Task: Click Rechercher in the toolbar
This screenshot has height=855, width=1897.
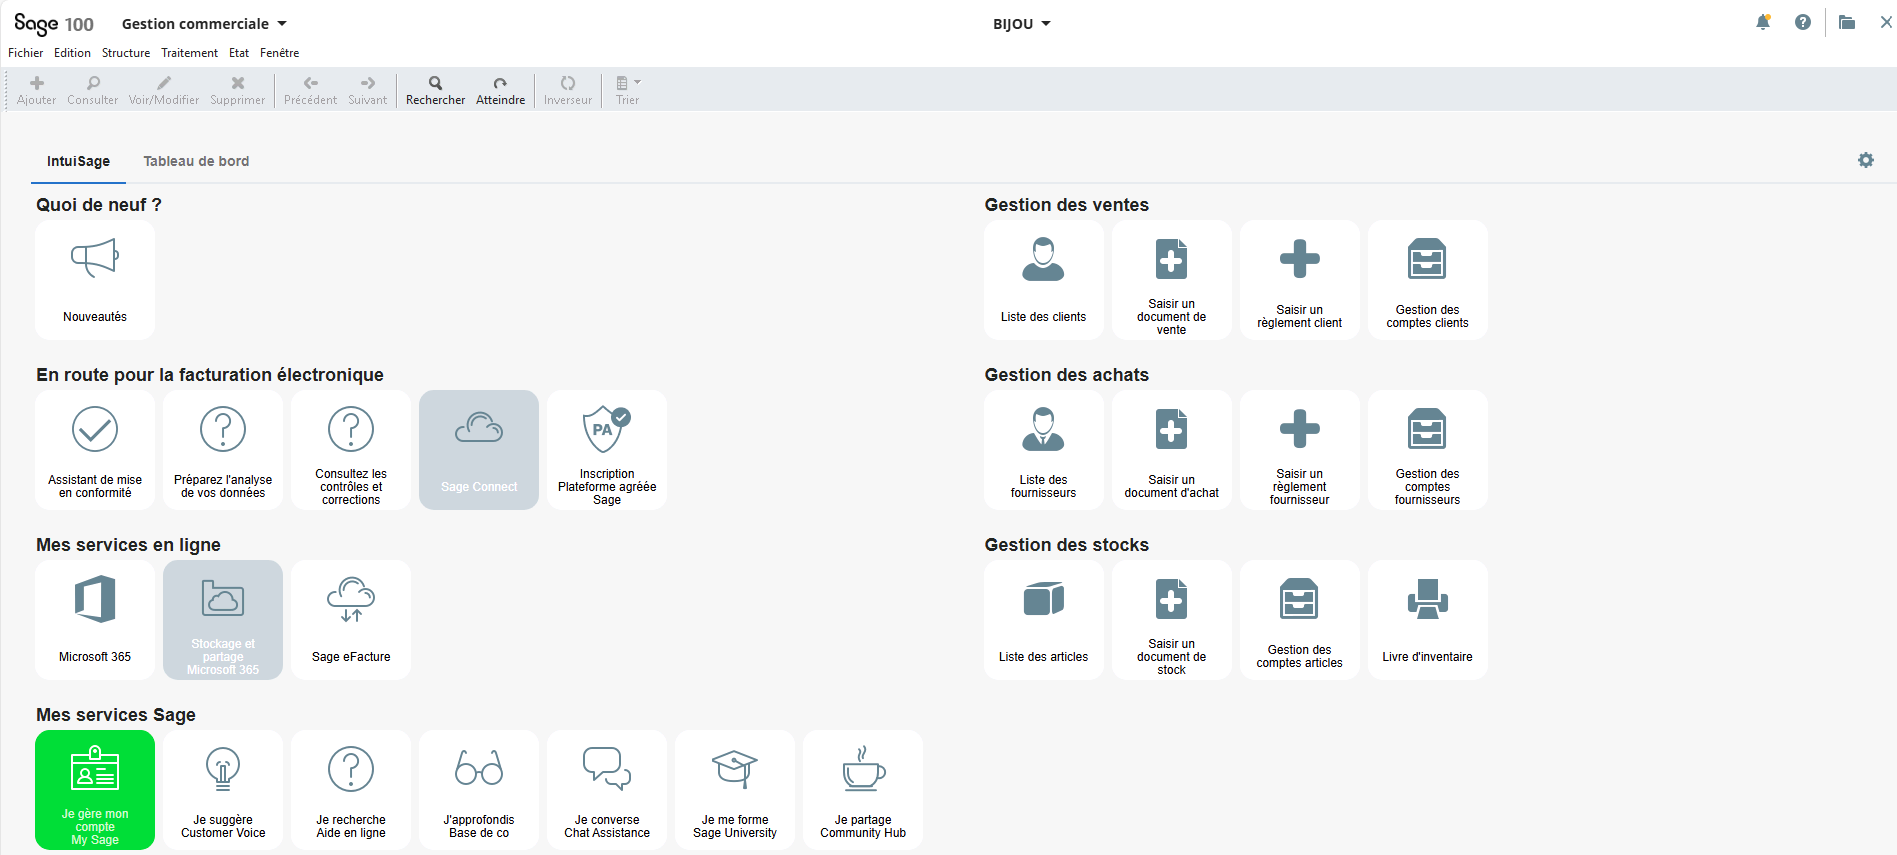Action: (435, 89)
